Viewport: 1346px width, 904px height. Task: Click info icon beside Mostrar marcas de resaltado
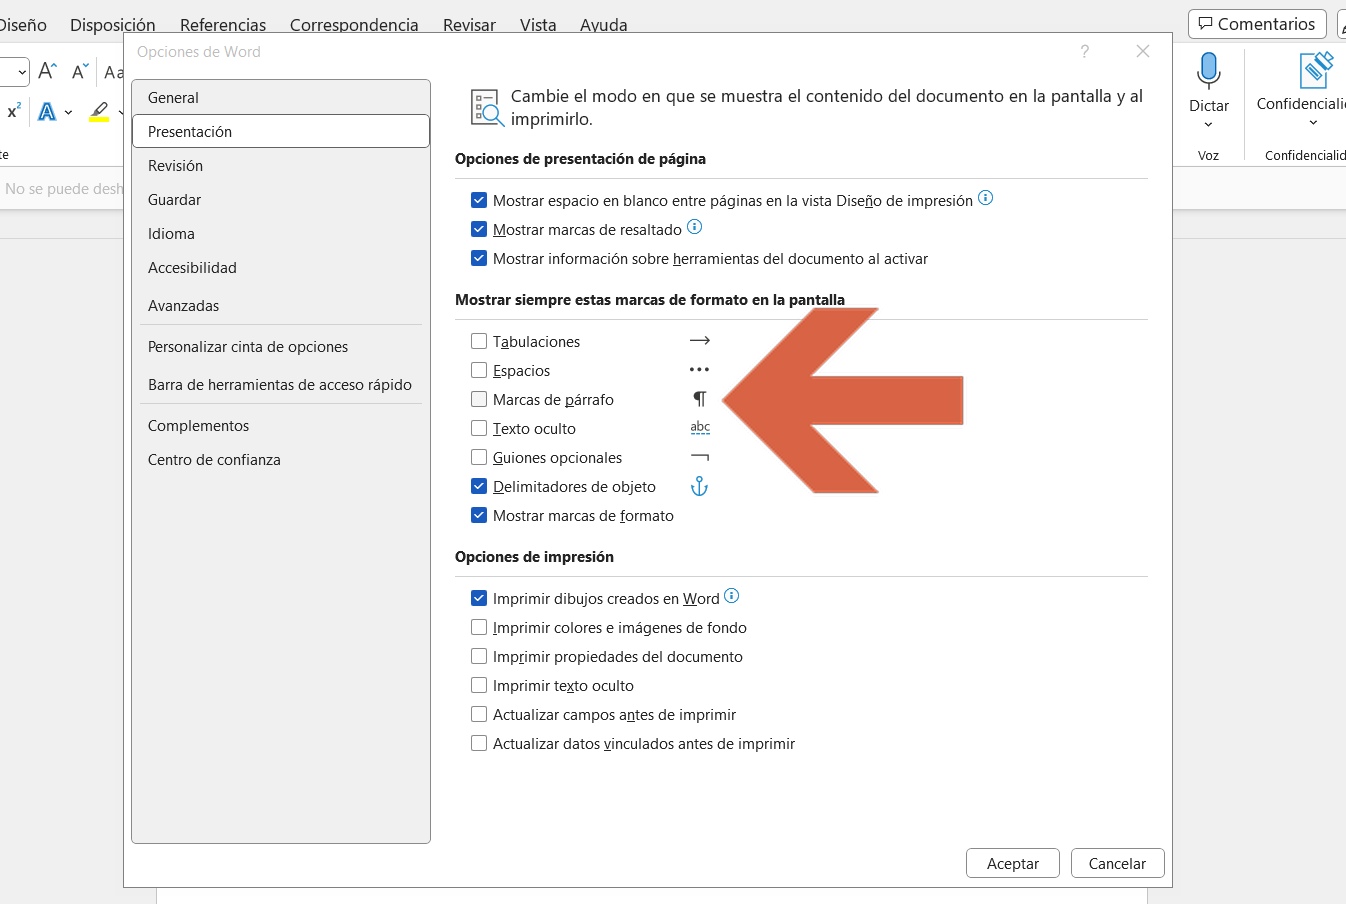pyautogui.click(x=694, y=227)
